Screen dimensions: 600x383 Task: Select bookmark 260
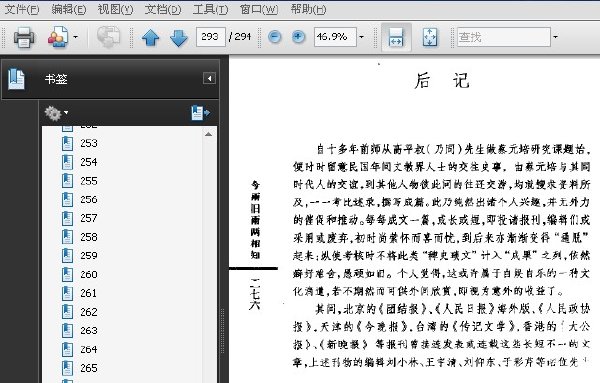click(x=80, y=274)
